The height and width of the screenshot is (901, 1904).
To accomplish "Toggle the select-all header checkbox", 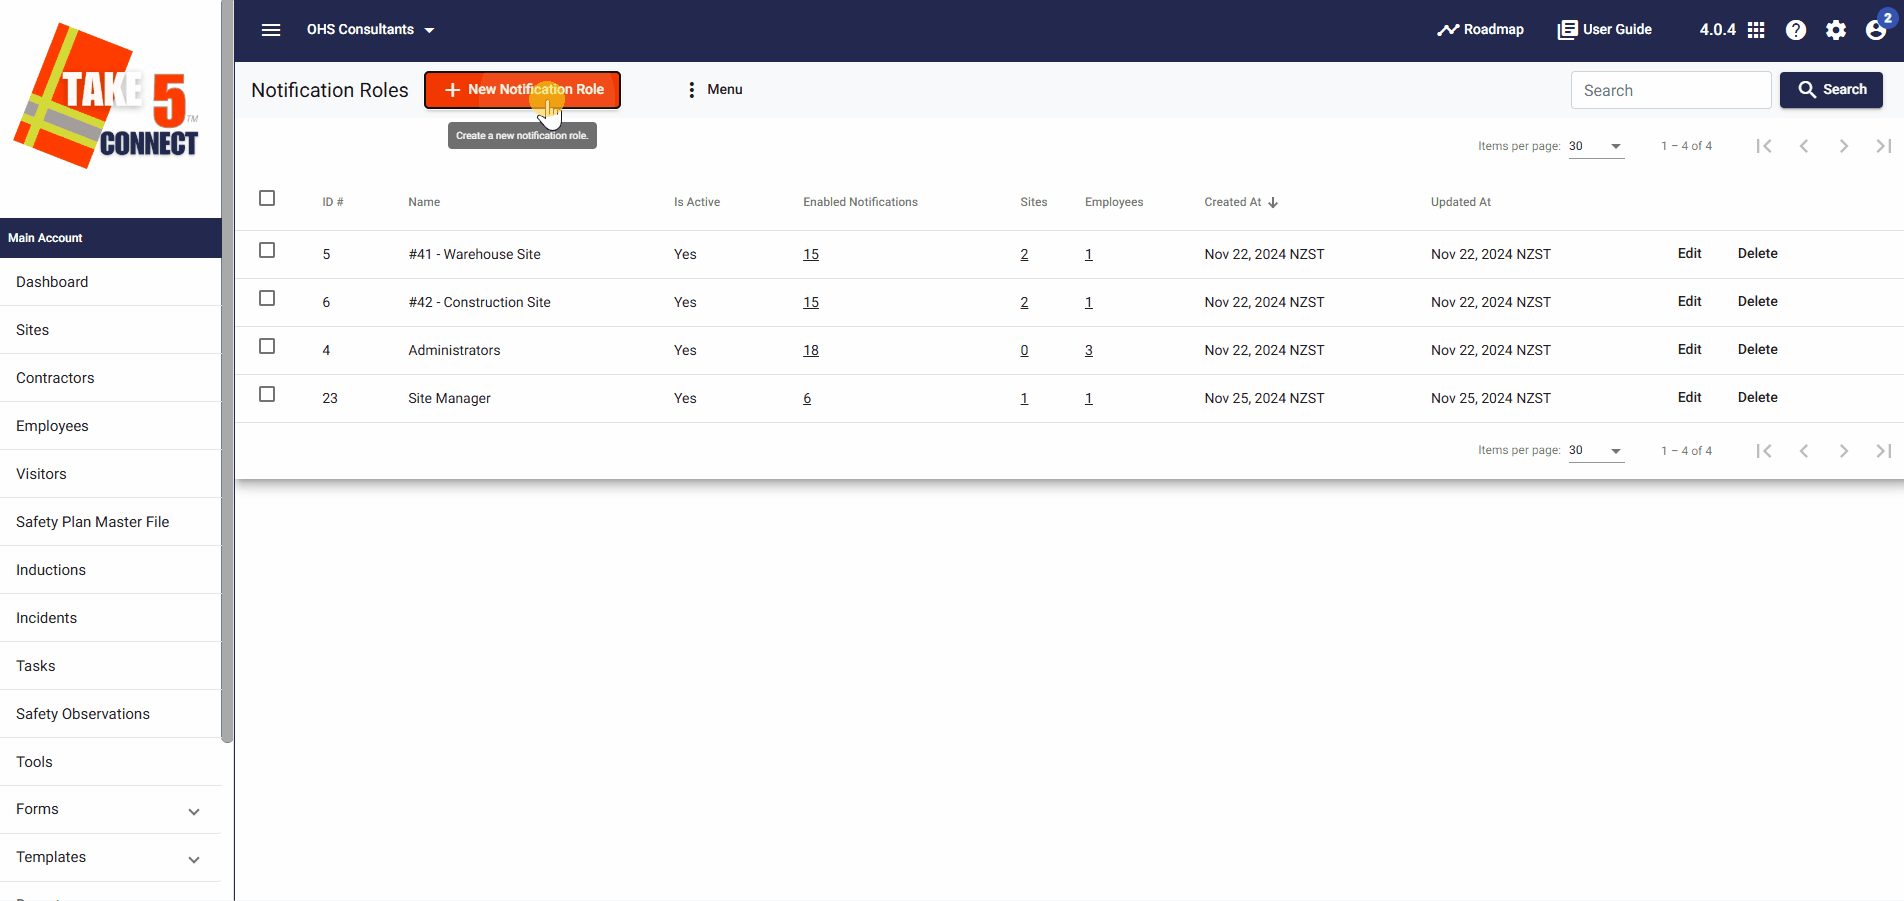I will click(x=267, y=198).
